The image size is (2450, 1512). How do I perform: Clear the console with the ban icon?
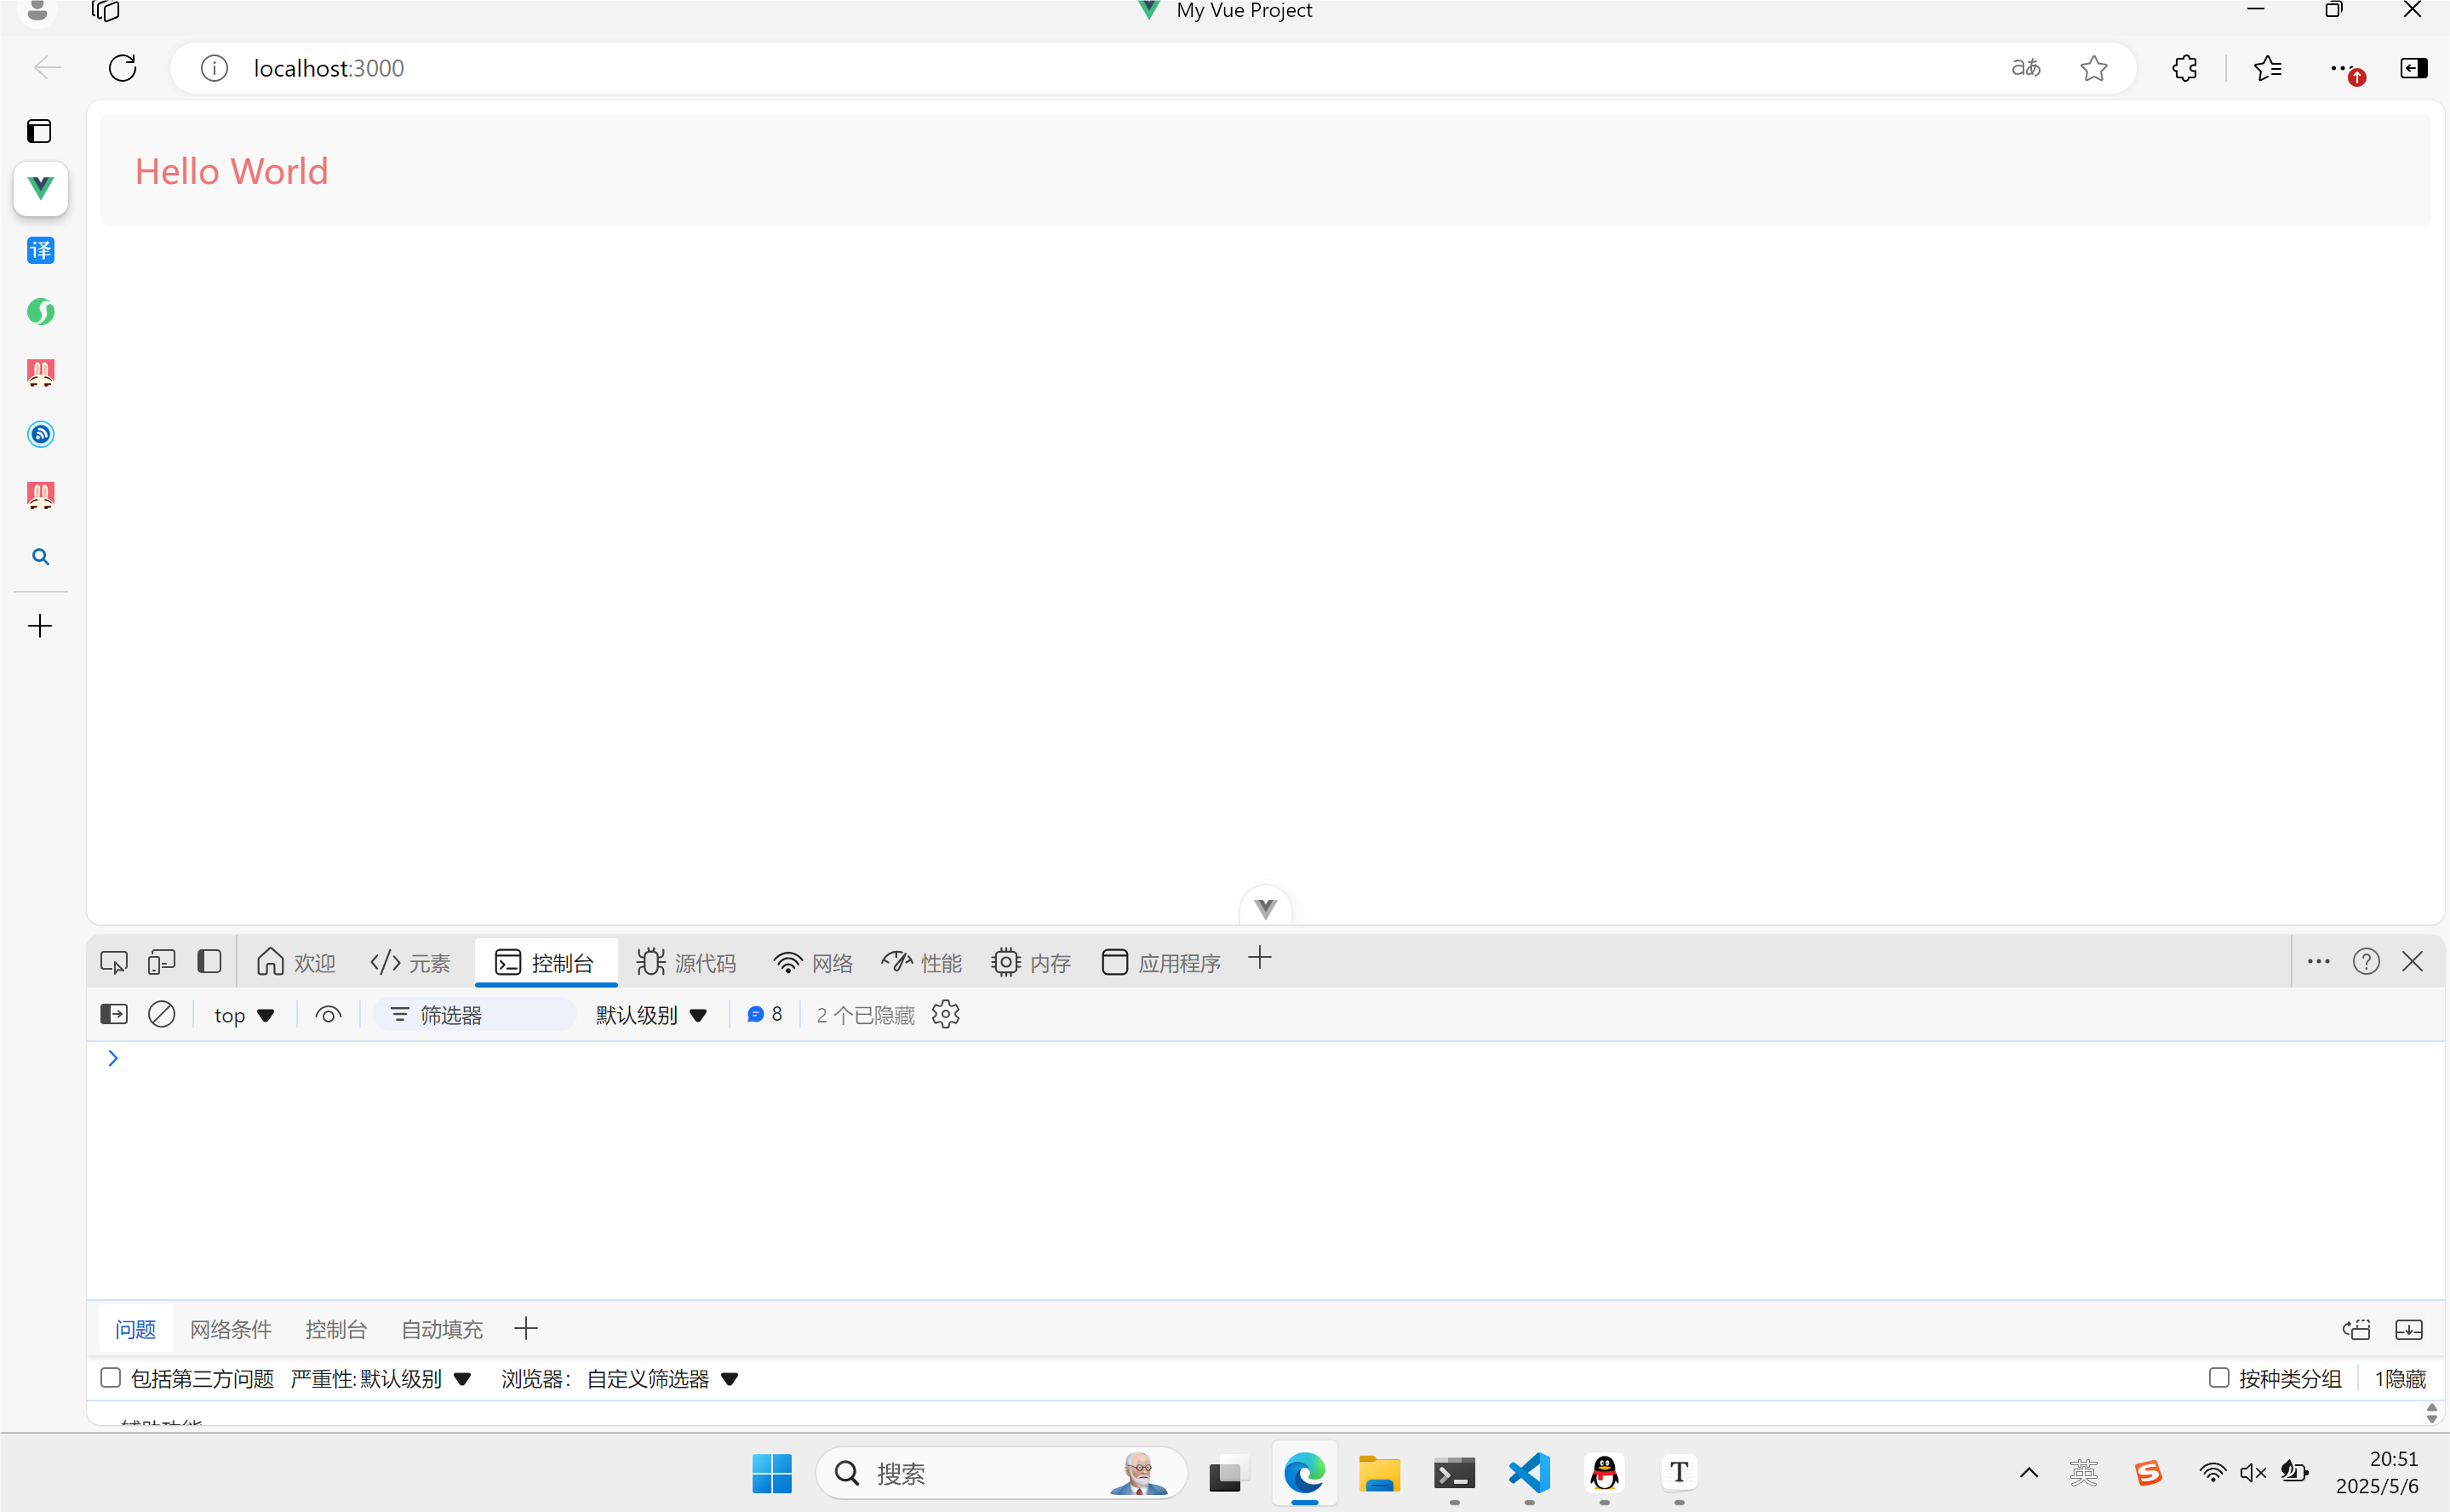(x=162, y=1015)
